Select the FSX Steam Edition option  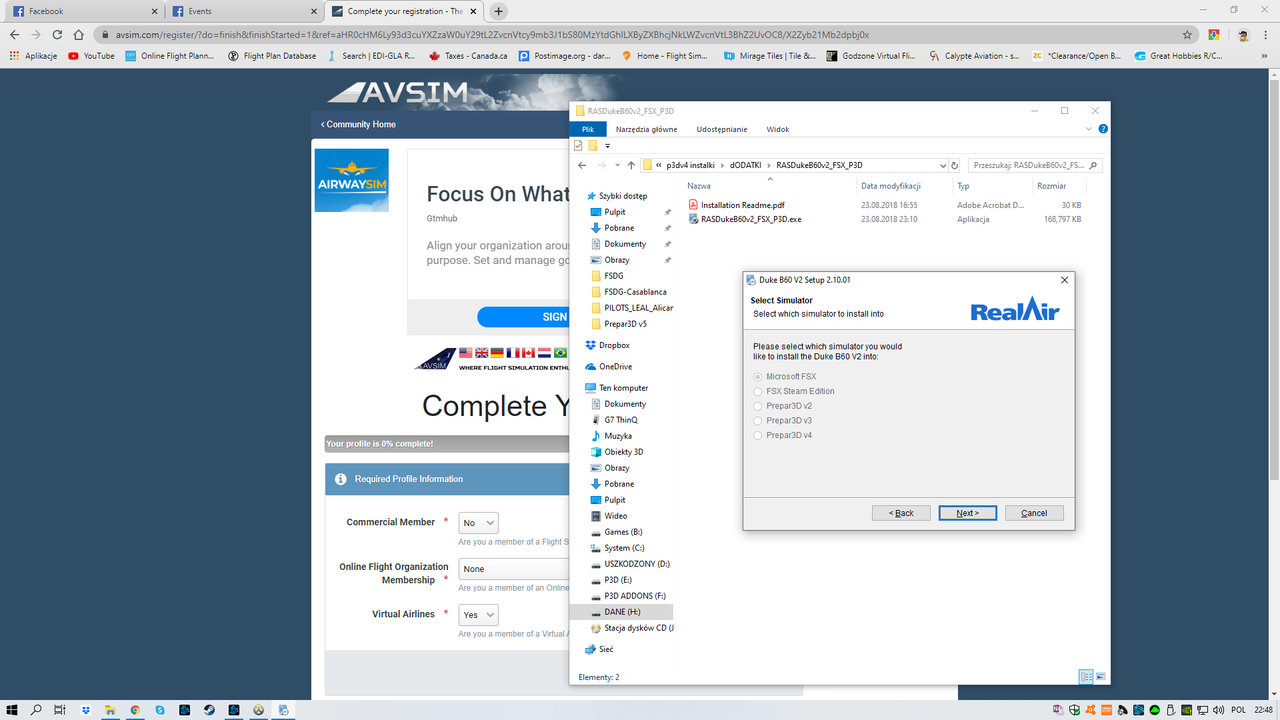(758, 391)
